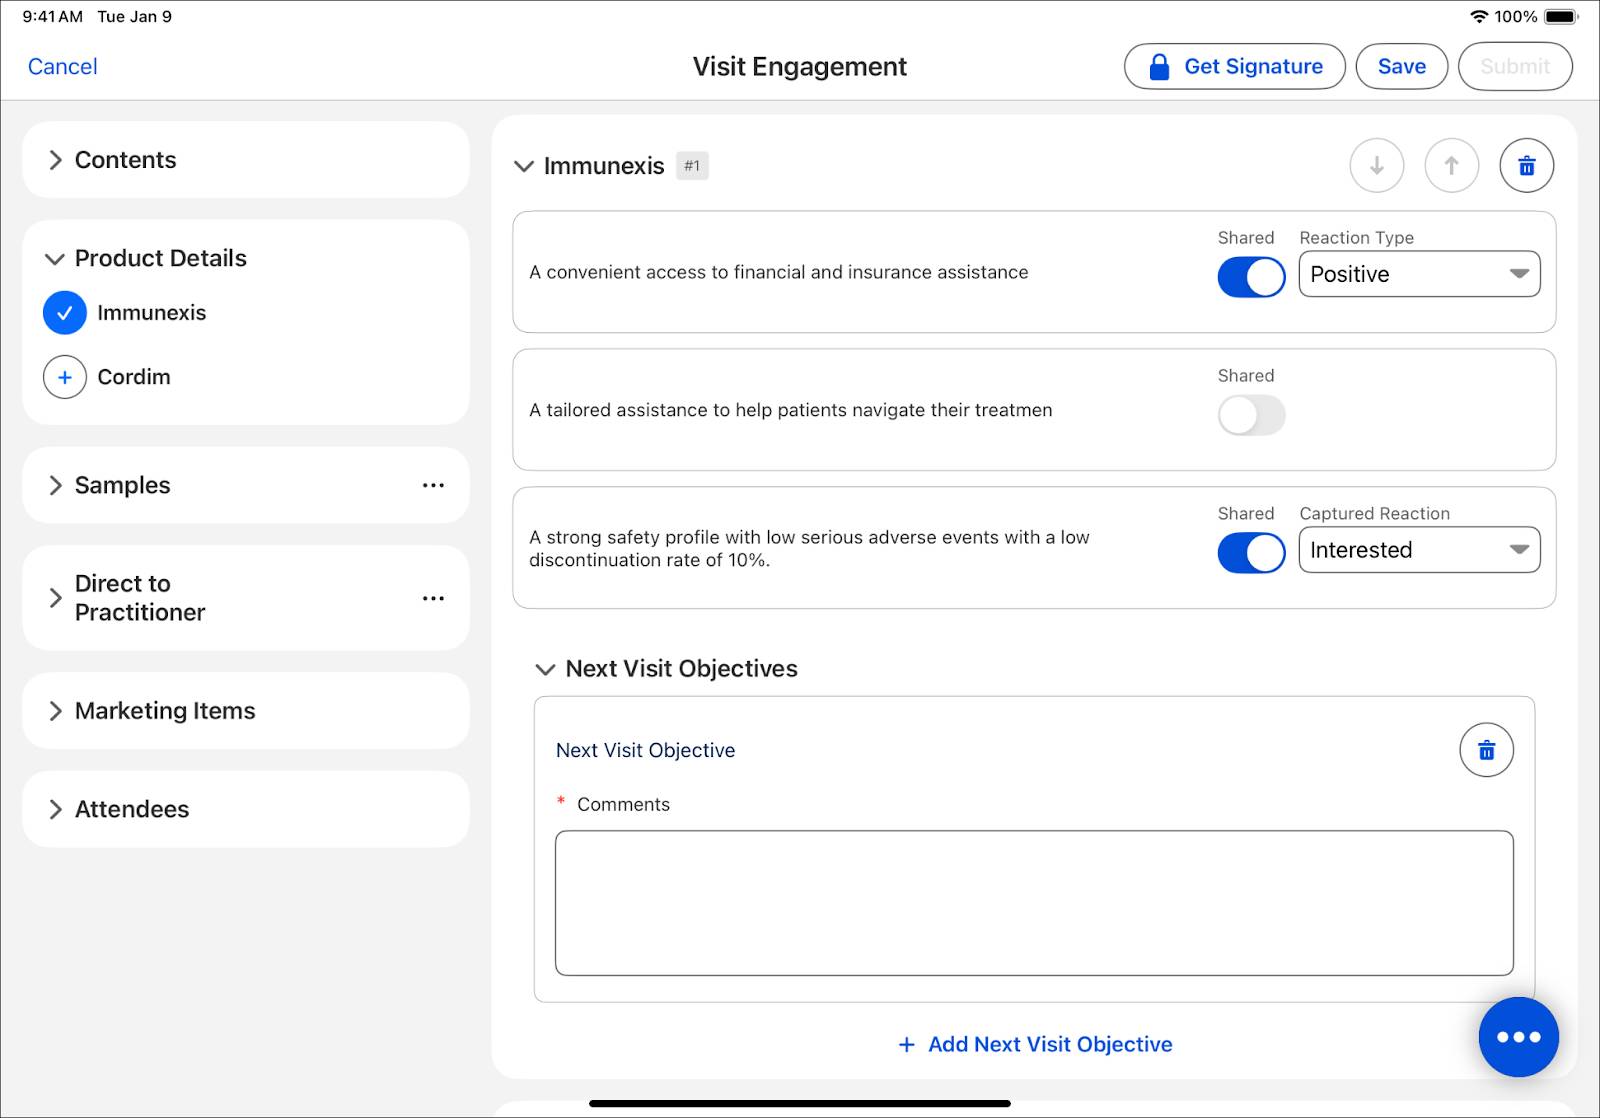Enable sharing for tailored assistance message

click(1250, 415)
